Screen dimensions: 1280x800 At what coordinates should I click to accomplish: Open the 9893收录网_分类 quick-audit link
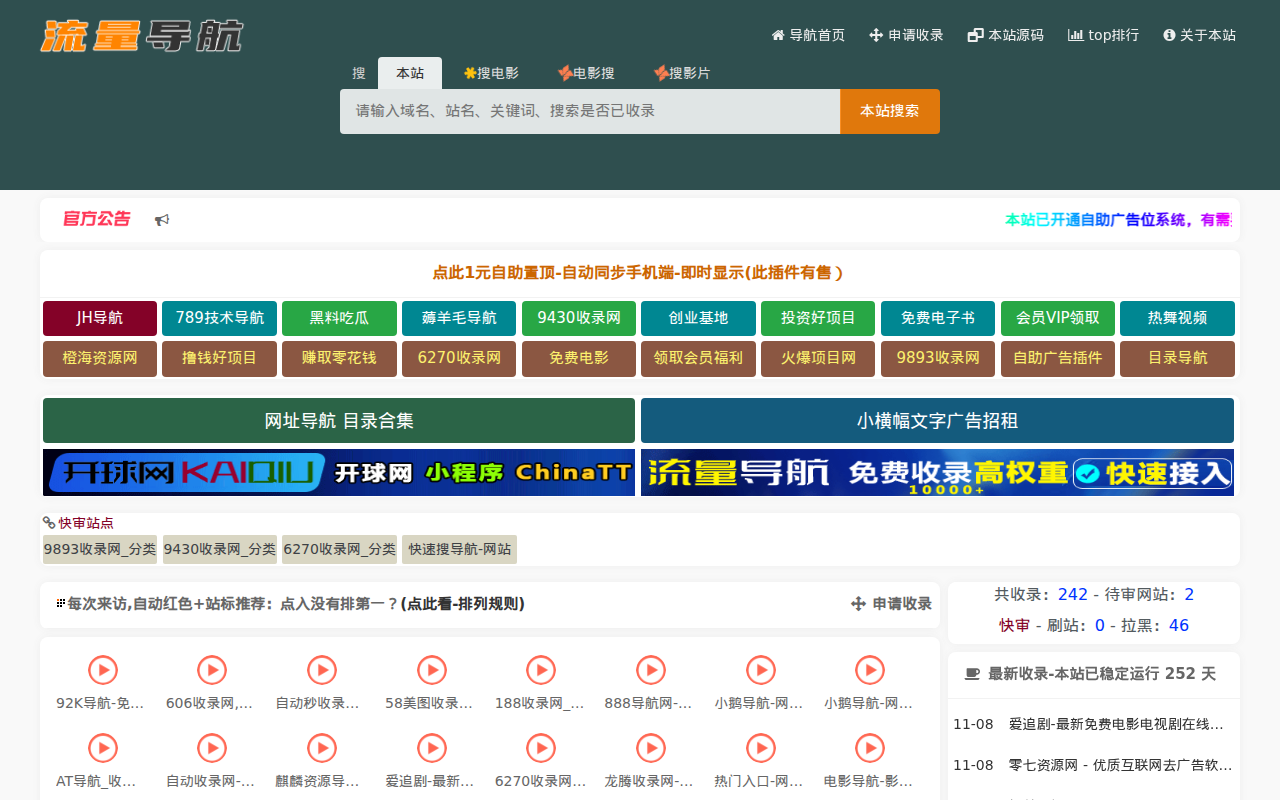click(x=99, y=549)
